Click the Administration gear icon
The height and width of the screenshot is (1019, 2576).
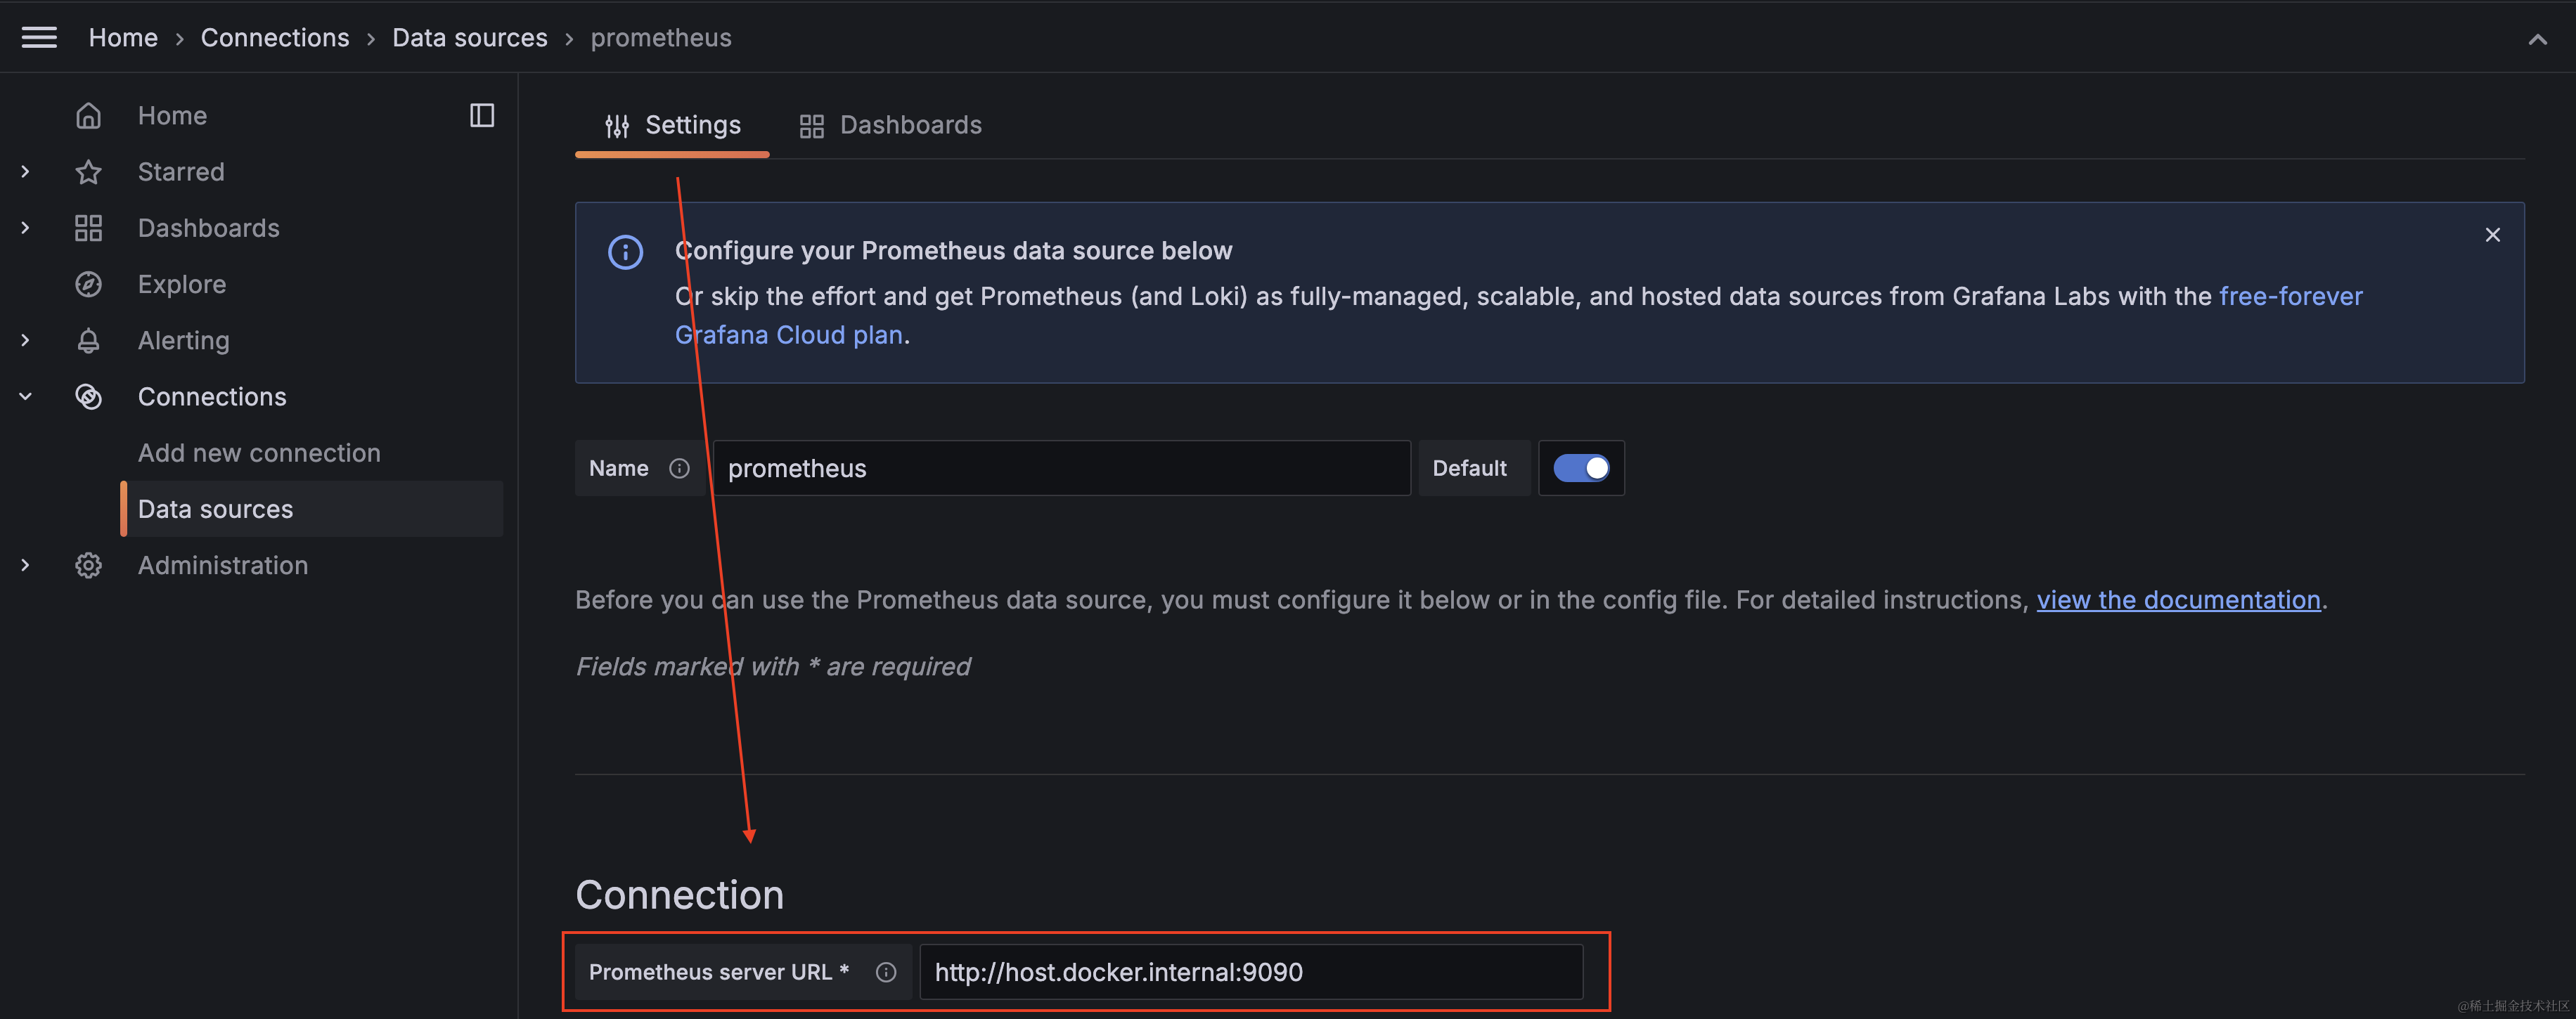88,566
